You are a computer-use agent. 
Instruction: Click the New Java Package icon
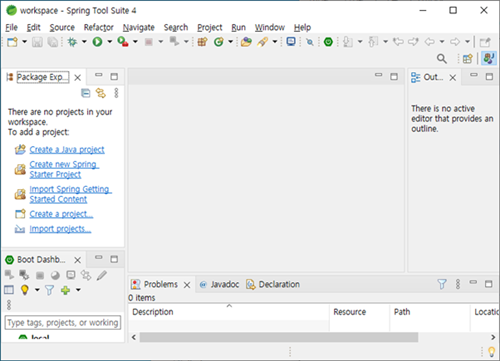[203, 42]
